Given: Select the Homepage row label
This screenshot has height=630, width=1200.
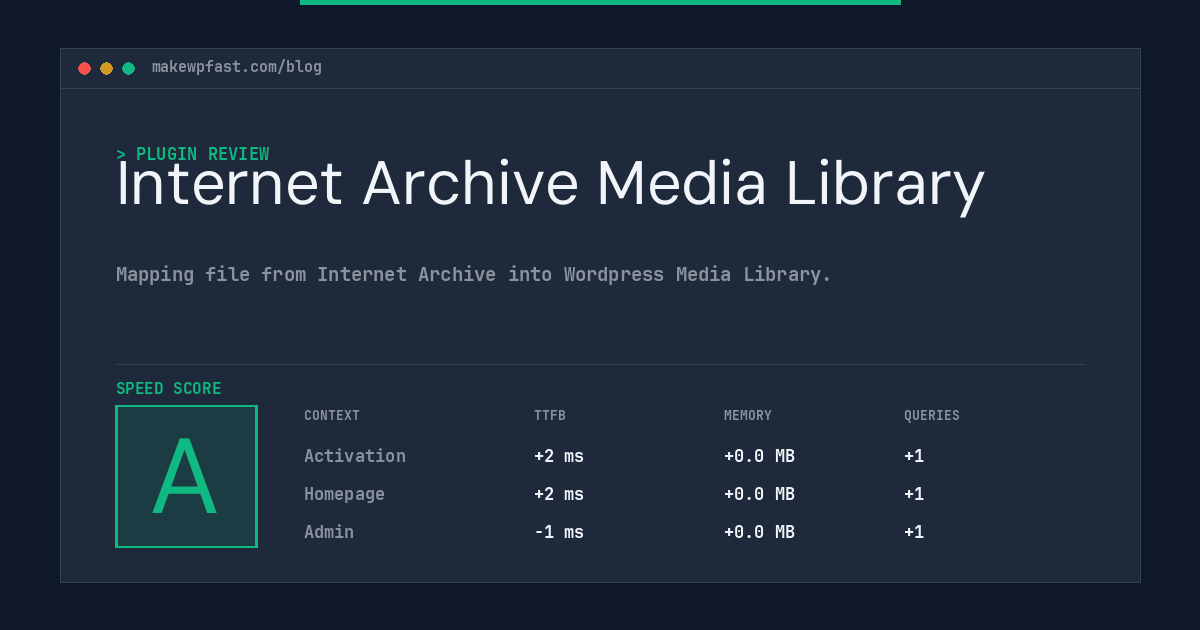Looking at the screenshot, I should 344,494.
